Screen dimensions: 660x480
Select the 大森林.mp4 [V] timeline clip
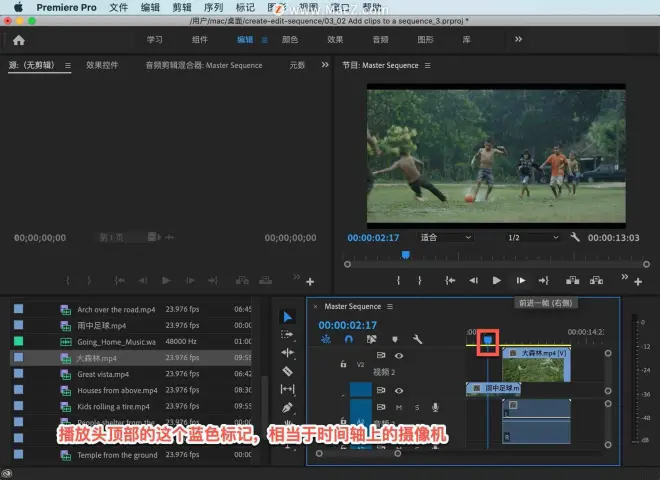(536, 365)
